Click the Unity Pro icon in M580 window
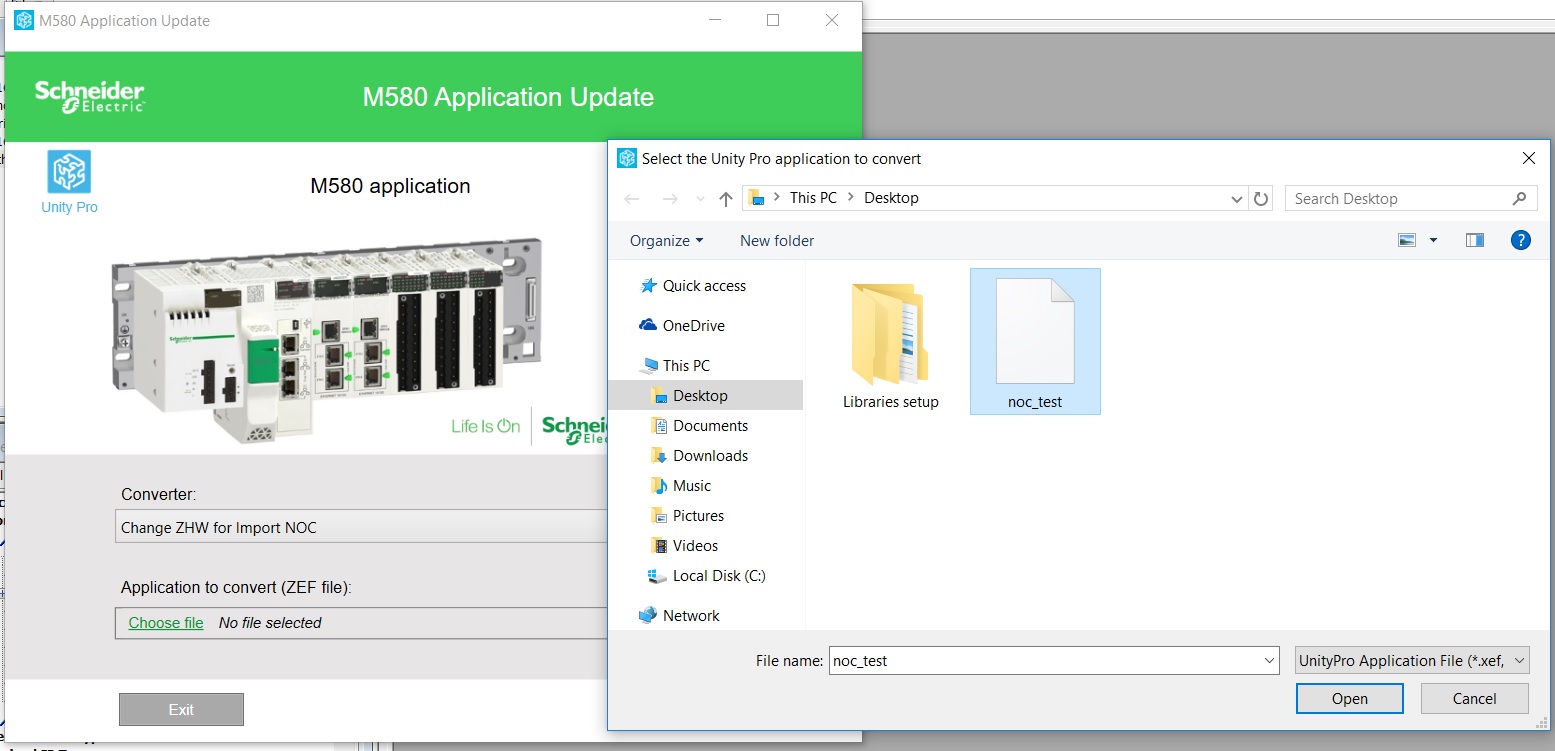 [69, 172]
